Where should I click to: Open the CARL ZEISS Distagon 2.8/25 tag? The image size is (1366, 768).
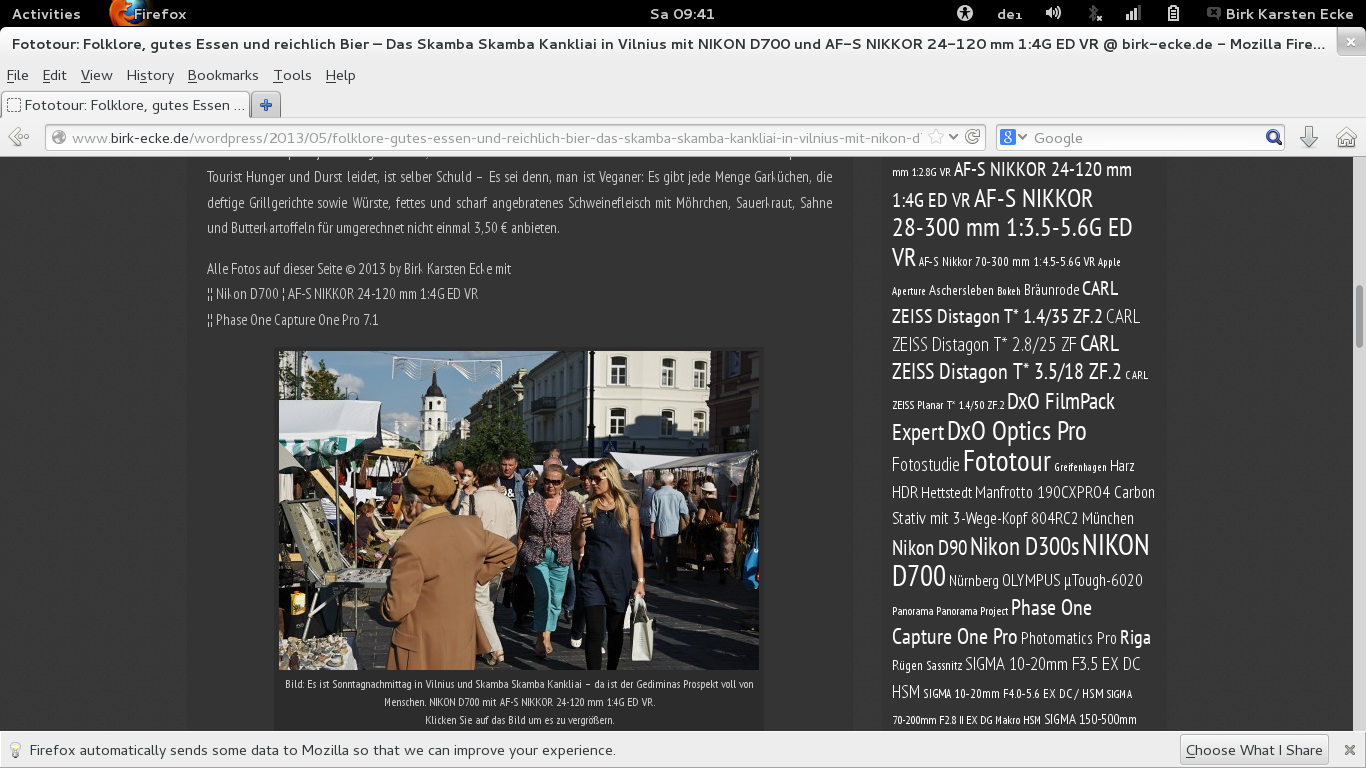point(1016,330)
